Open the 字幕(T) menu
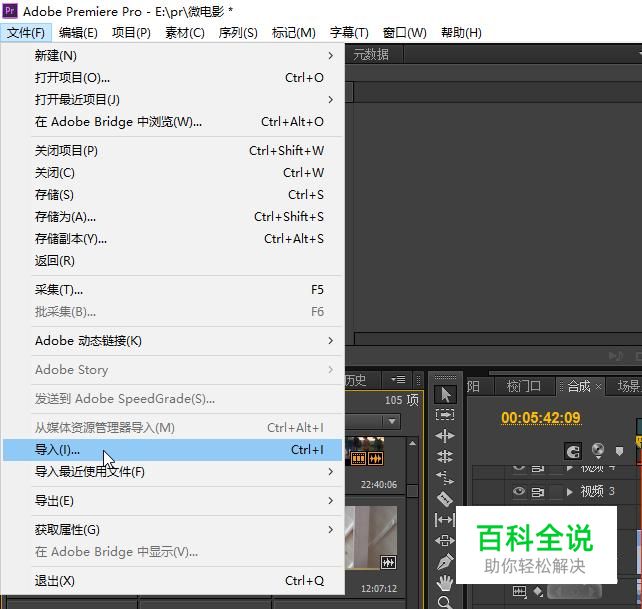 349,33
